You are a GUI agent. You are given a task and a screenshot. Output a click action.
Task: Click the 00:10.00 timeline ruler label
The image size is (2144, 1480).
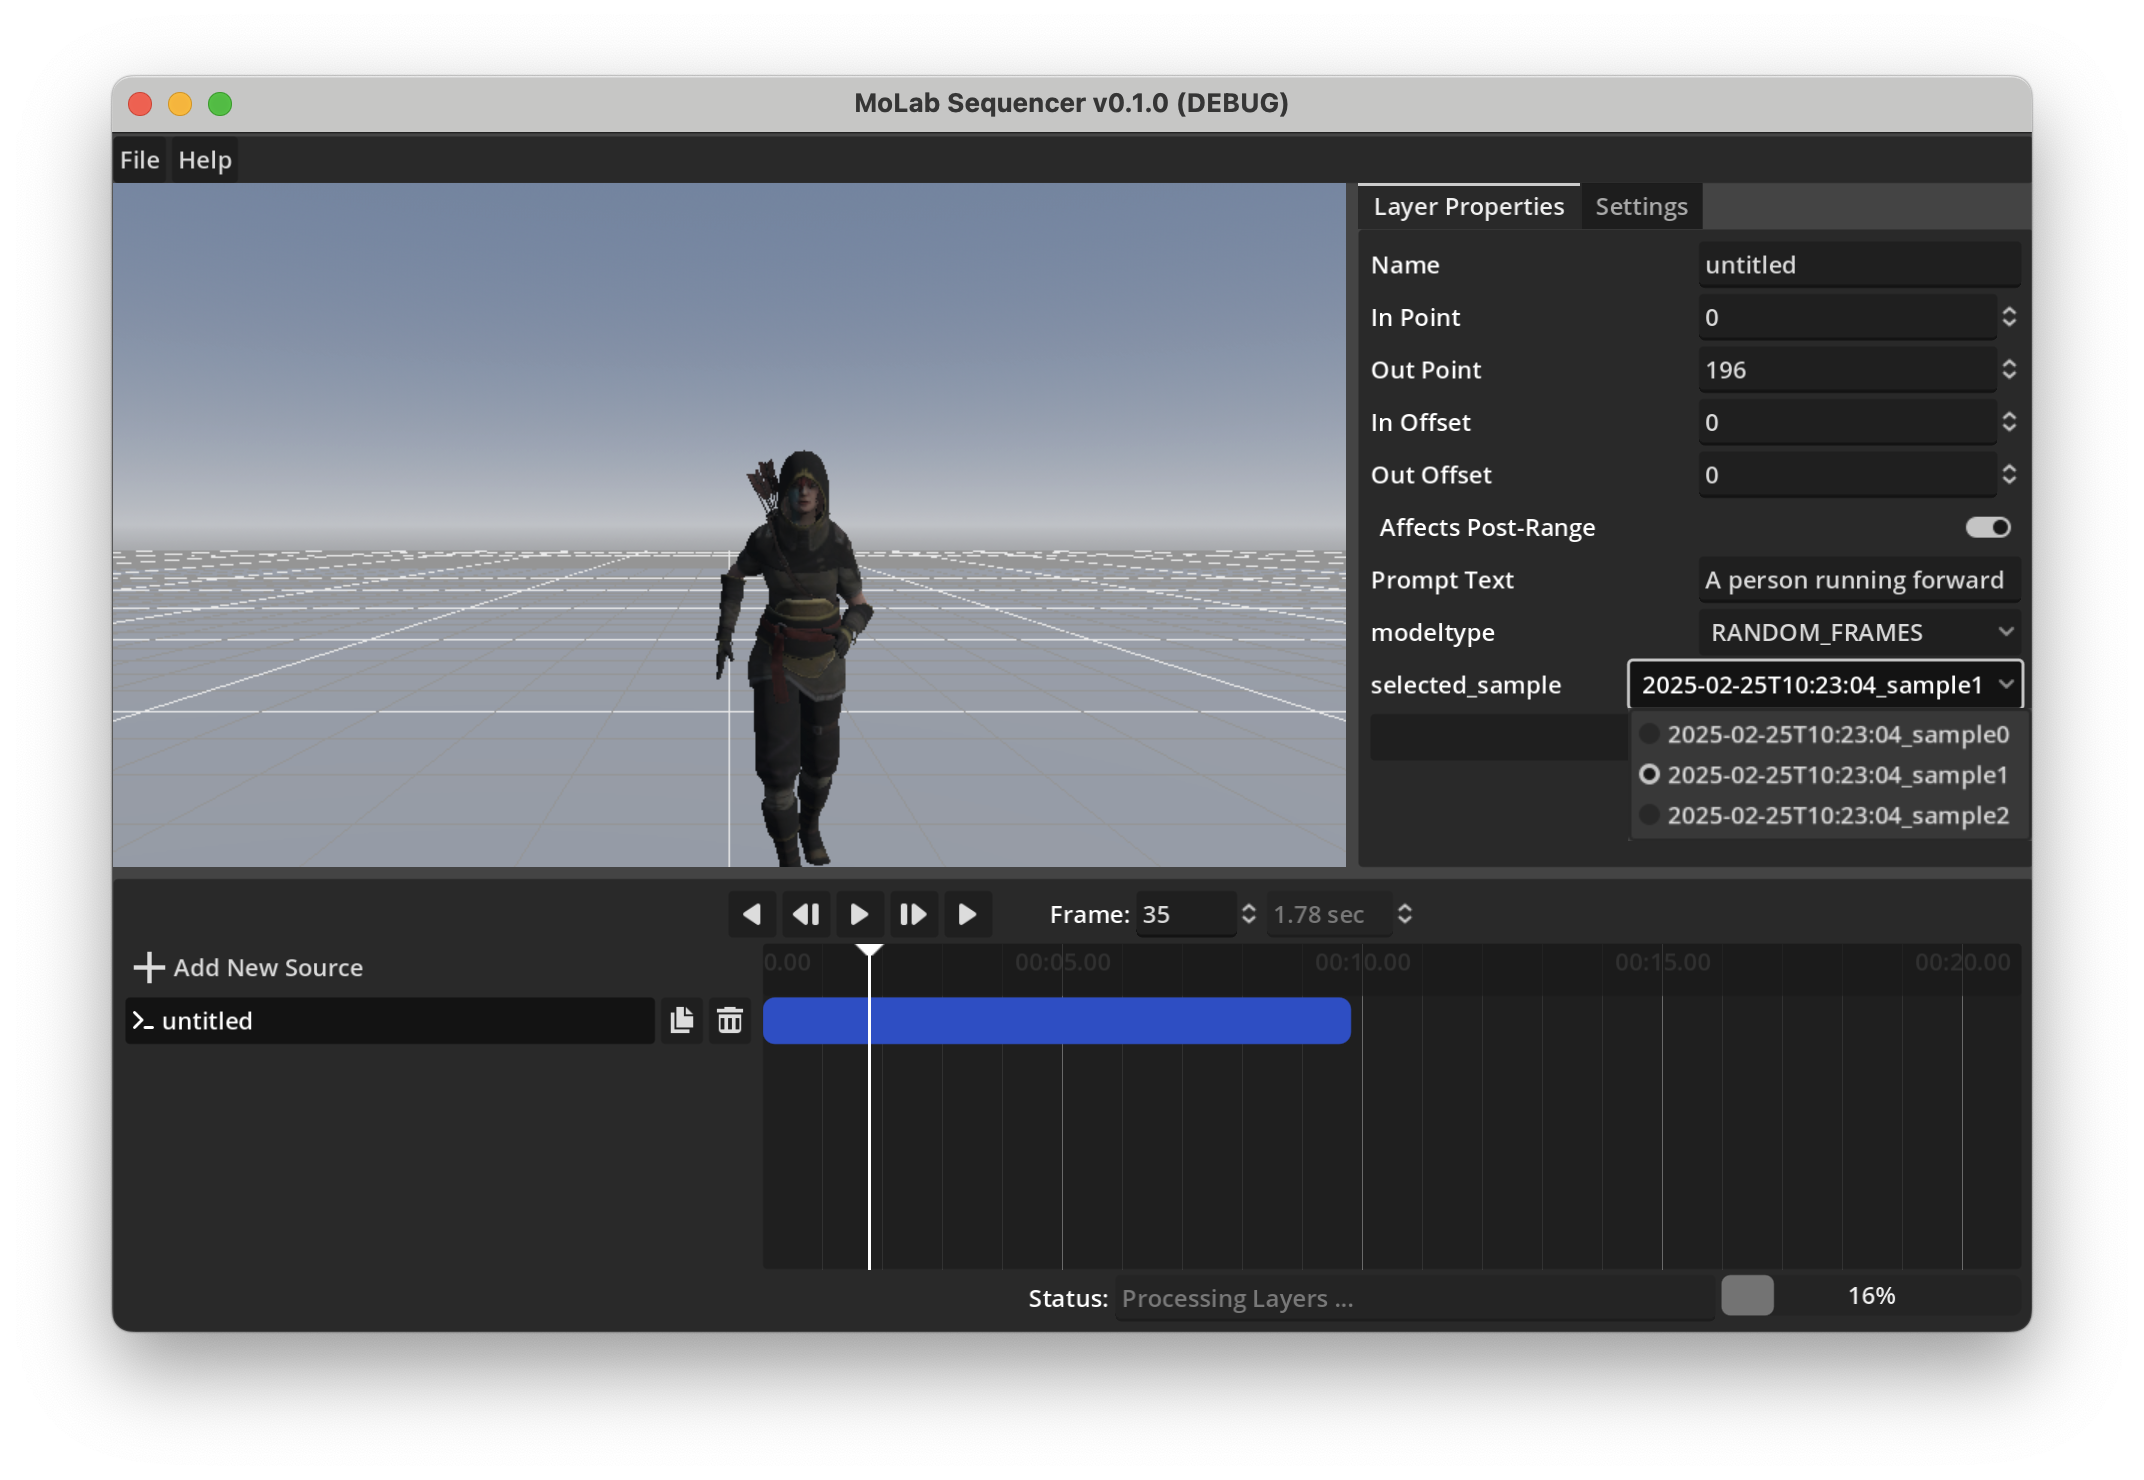1362,962
